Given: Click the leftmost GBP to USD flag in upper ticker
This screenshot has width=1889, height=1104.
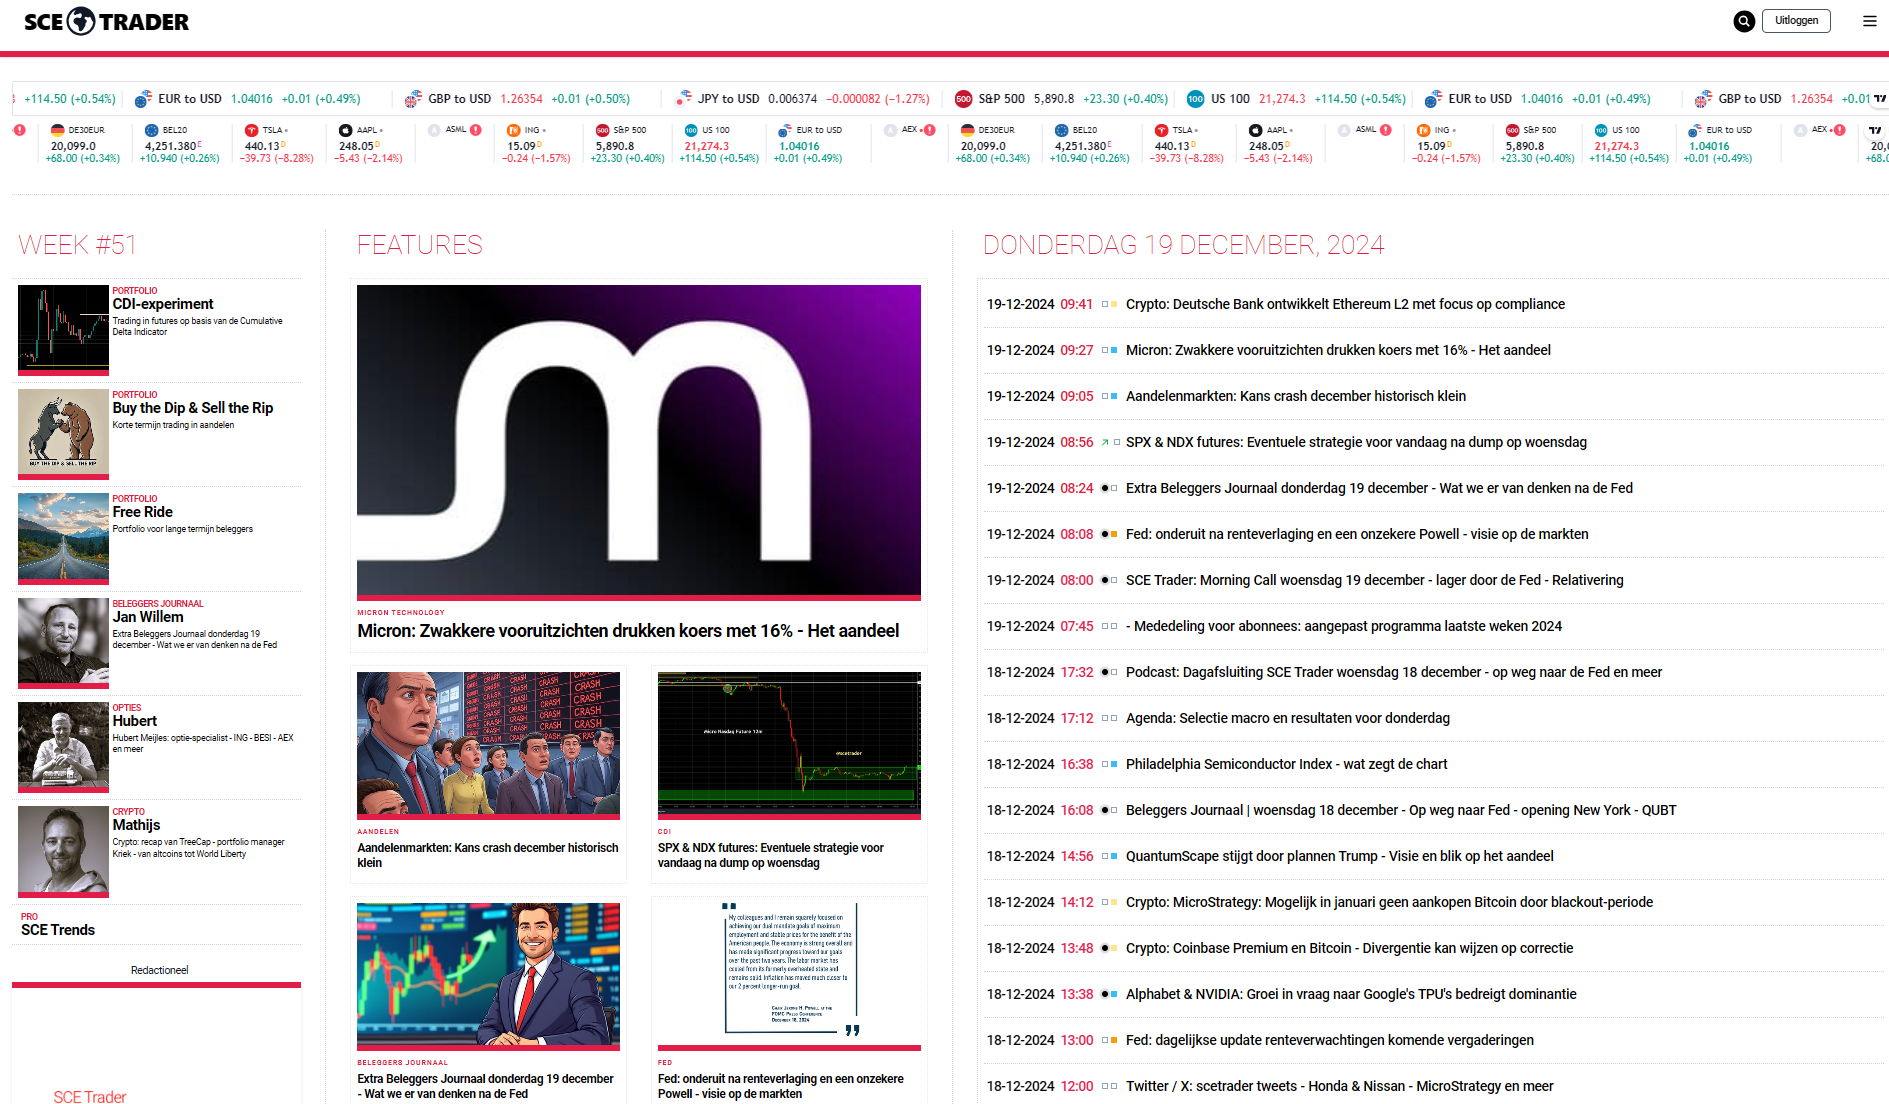Looking at the screenshot, I should [x=413, y=99].
